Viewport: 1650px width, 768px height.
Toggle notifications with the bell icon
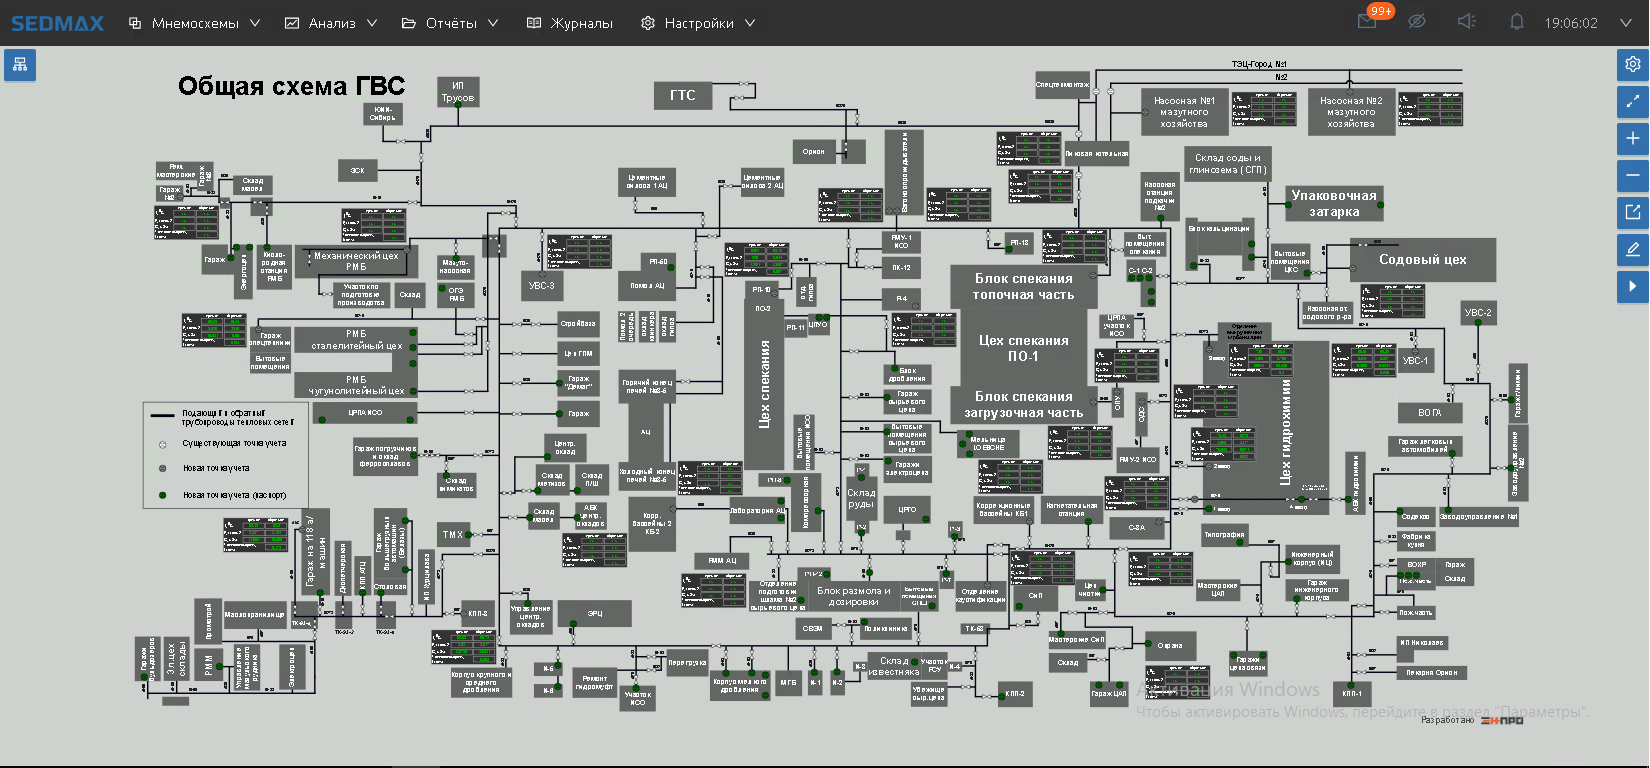(1517, 22)
